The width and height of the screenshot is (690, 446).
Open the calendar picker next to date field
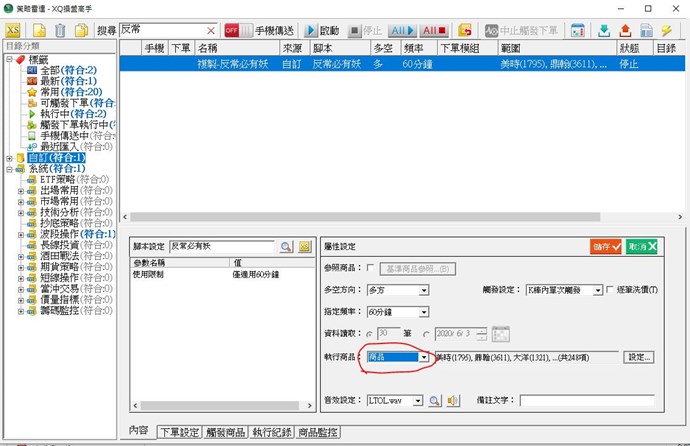[x=501, y=334]
